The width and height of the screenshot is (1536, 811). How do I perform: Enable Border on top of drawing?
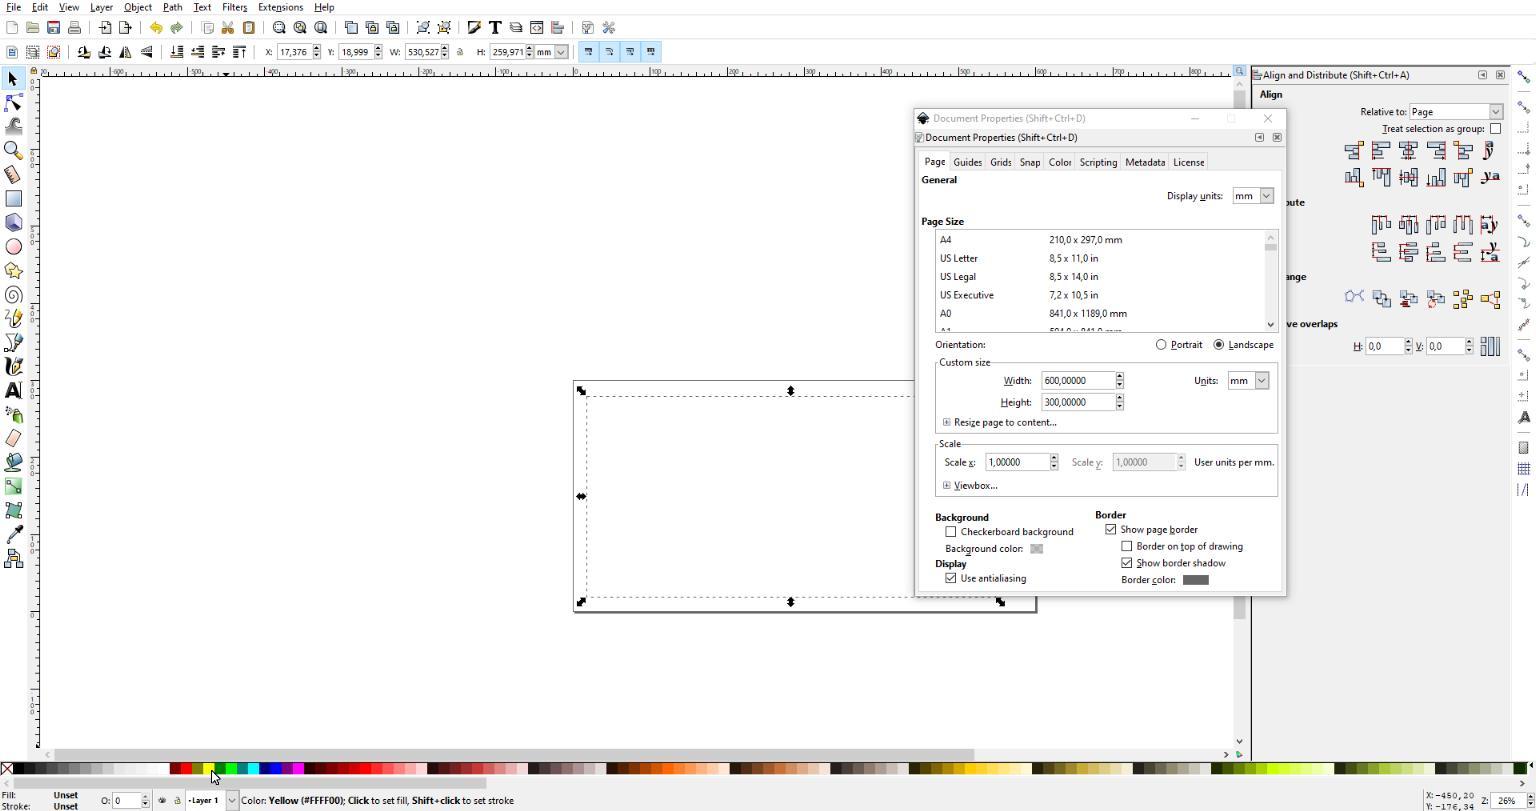tap(1127, 547)
